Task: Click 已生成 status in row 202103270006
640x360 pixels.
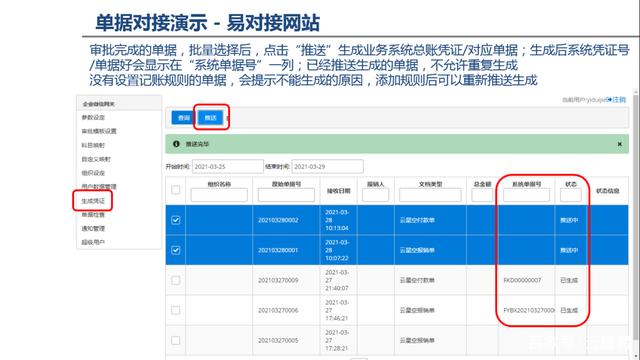Action: click(569, 310)
